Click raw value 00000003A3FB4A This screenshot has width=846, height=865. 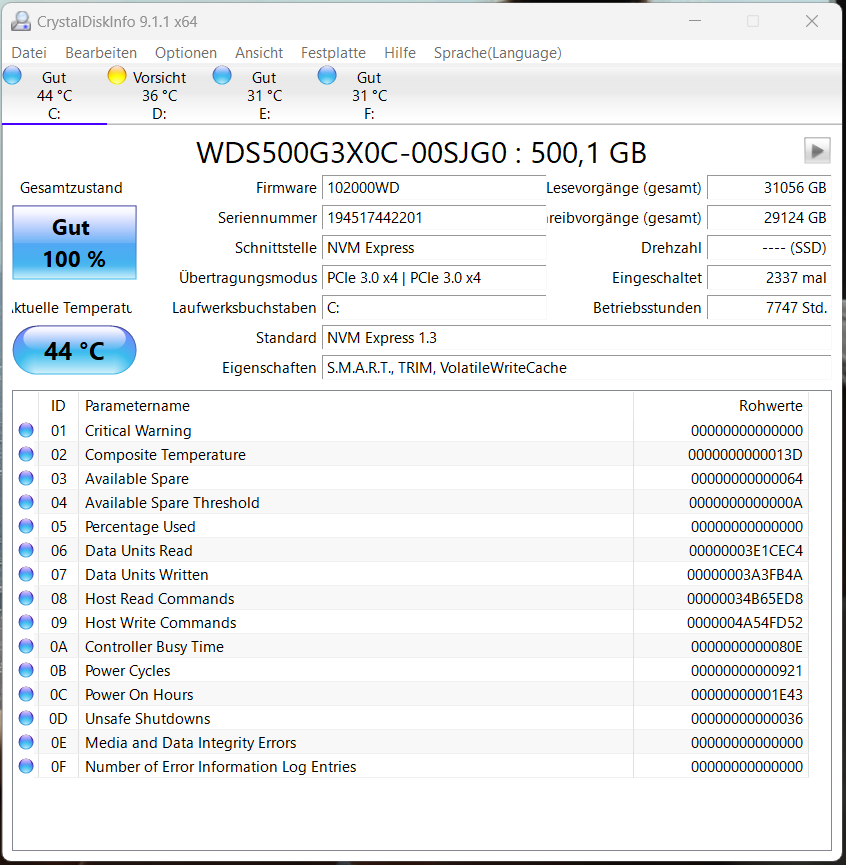pyautogui.click(x=745, y=575)
